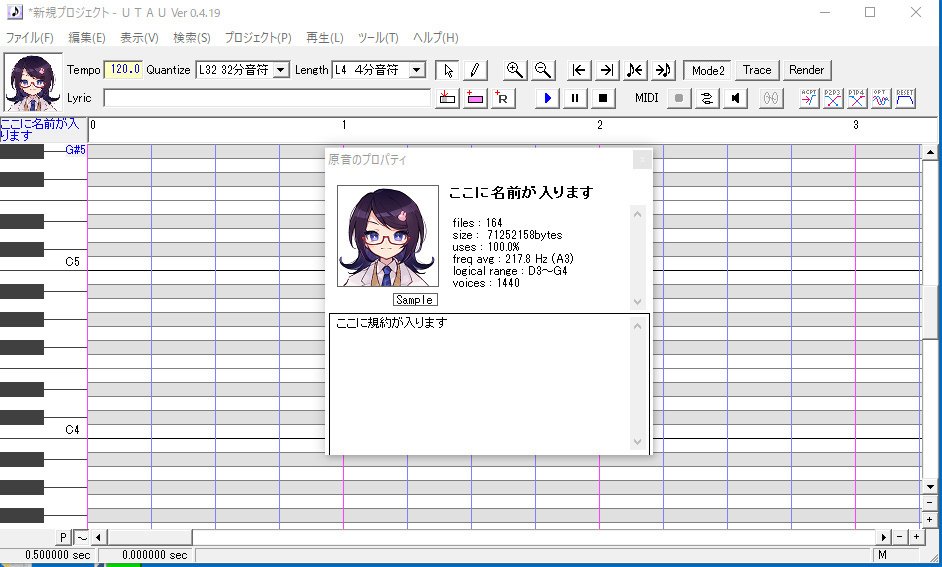Click vertical zoom minus button
The image size is (942, 567).
930,503
